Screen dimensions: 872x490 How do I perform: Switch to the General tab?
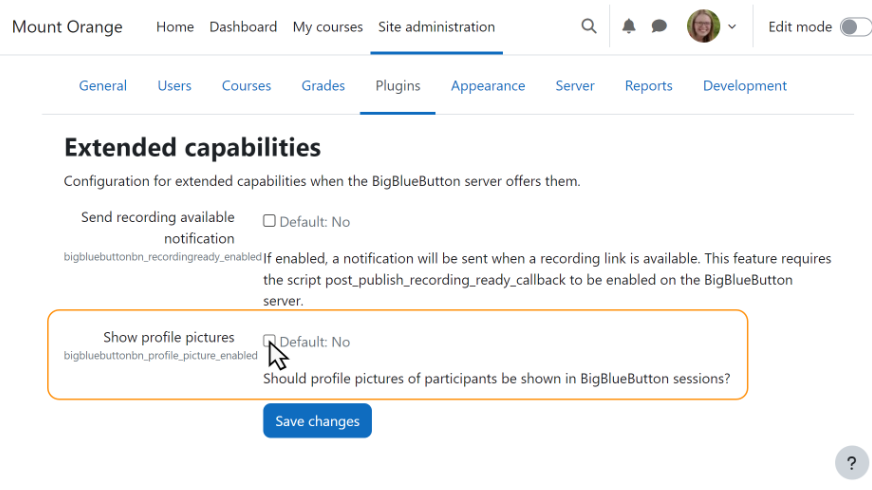pos(103,86)
